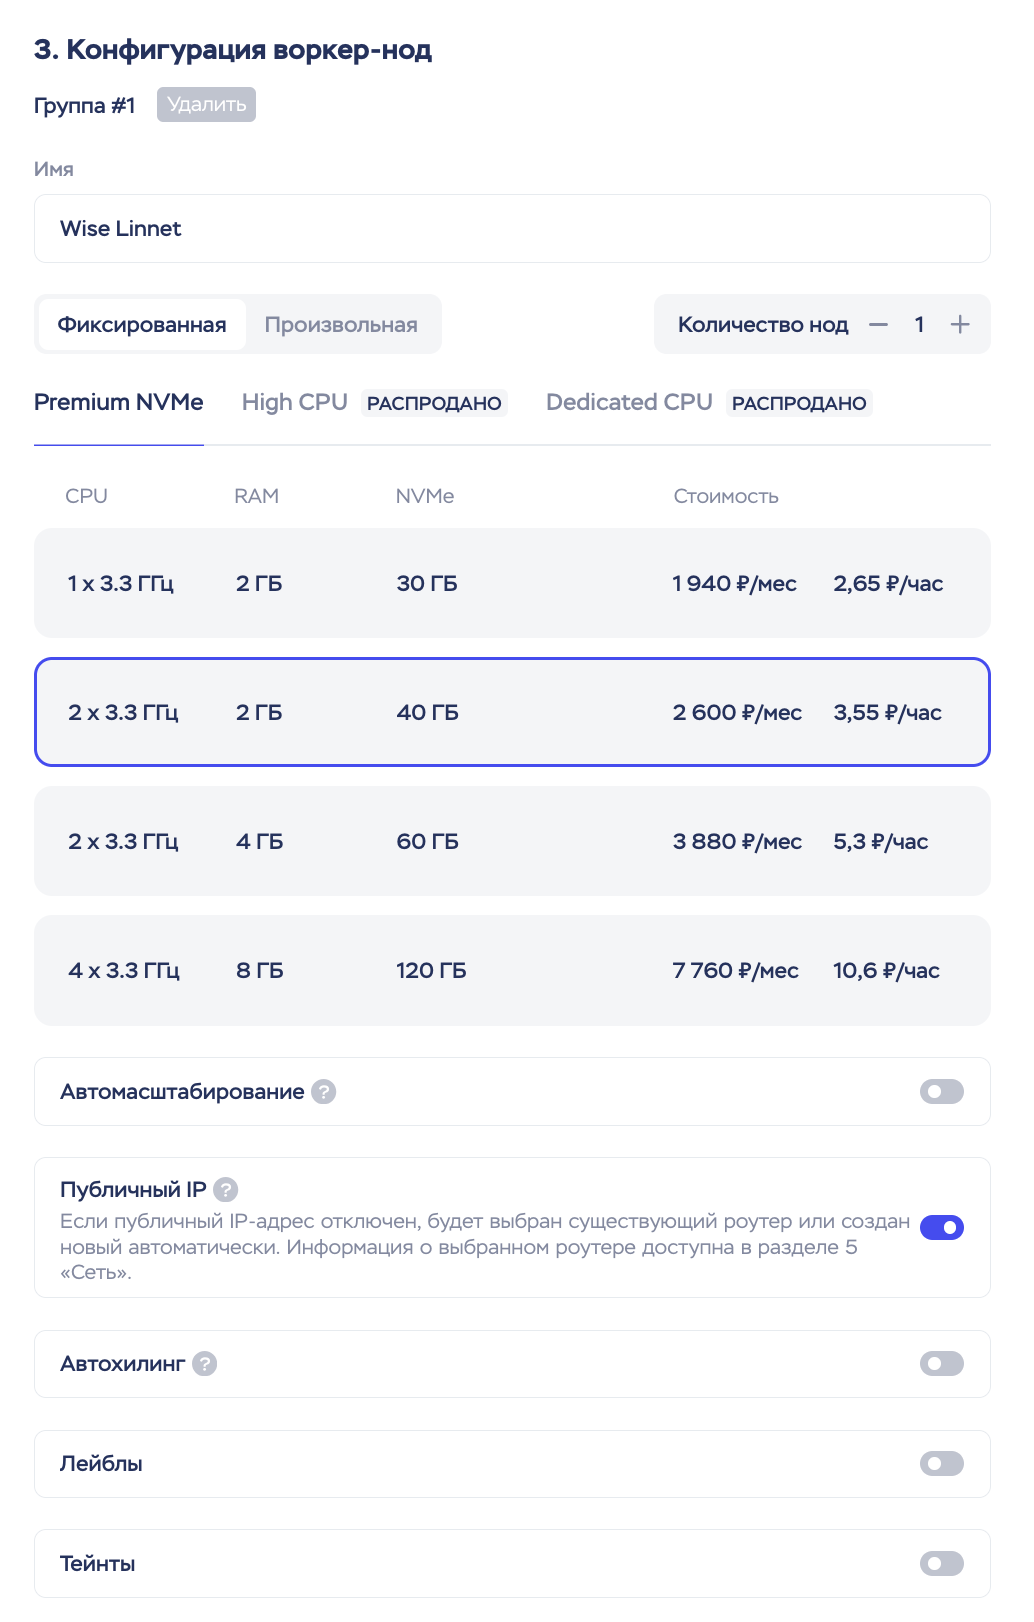Click the node count value 1
The height and width of the screenshot is (1622, 1034).
919,324
